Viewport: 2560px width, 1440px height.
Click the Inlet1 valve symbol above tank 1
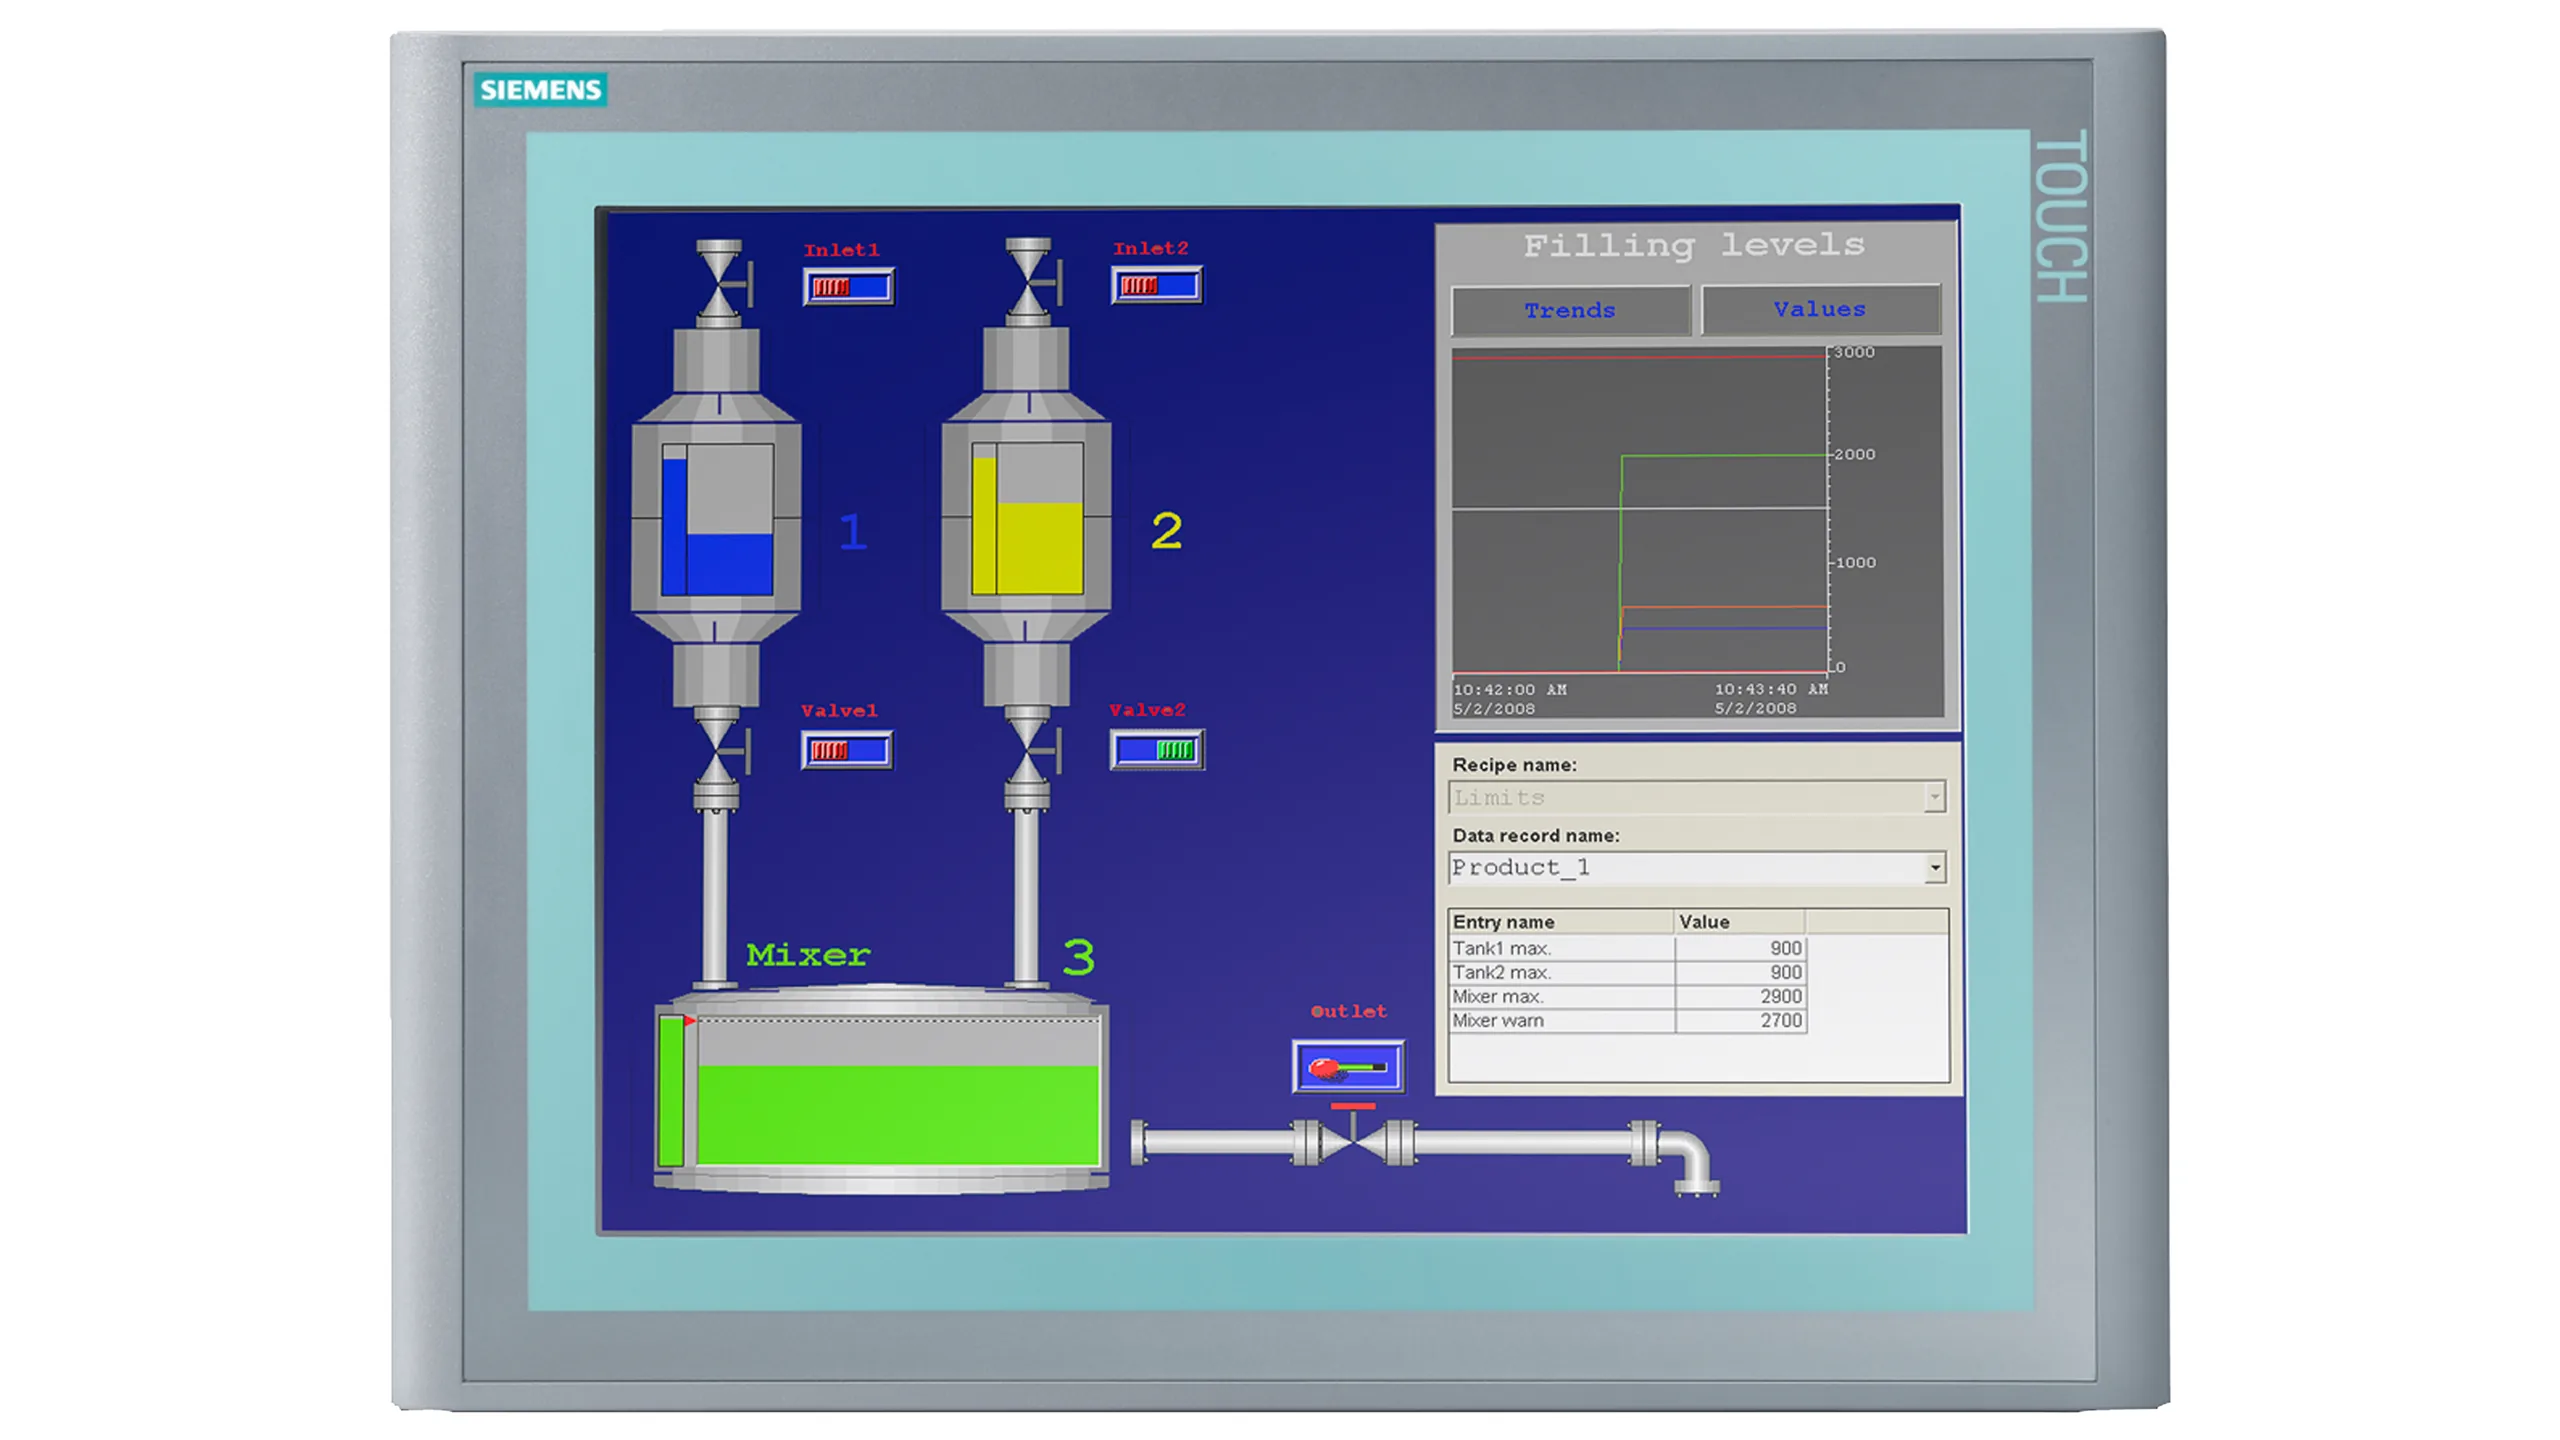click(719, 285)
